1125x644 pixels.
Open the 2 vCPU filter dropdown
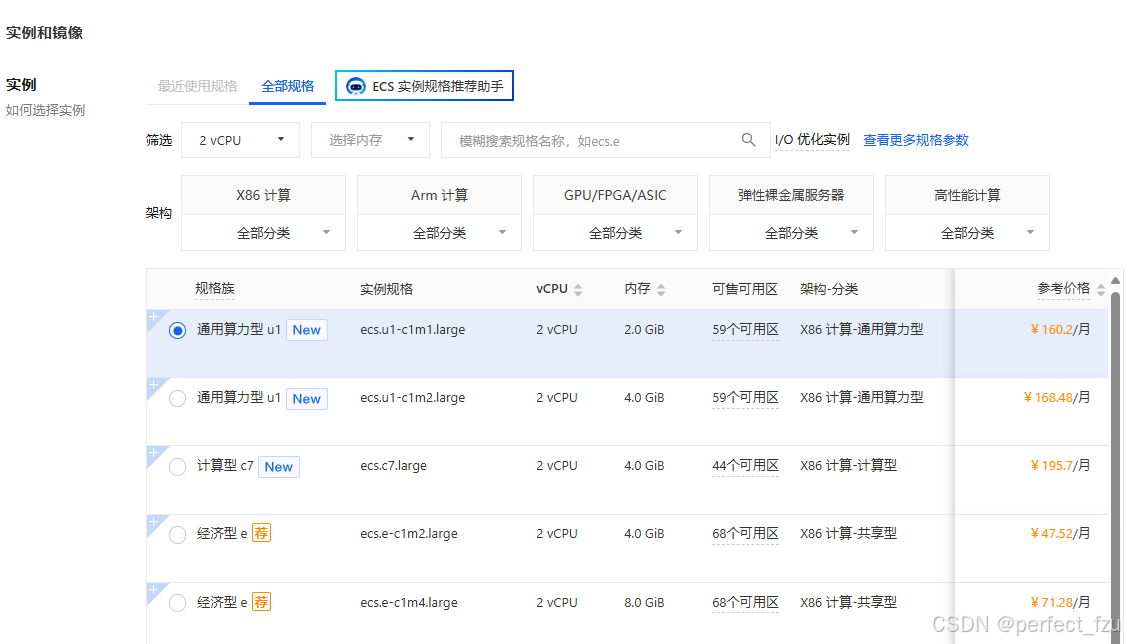[240, 140]
